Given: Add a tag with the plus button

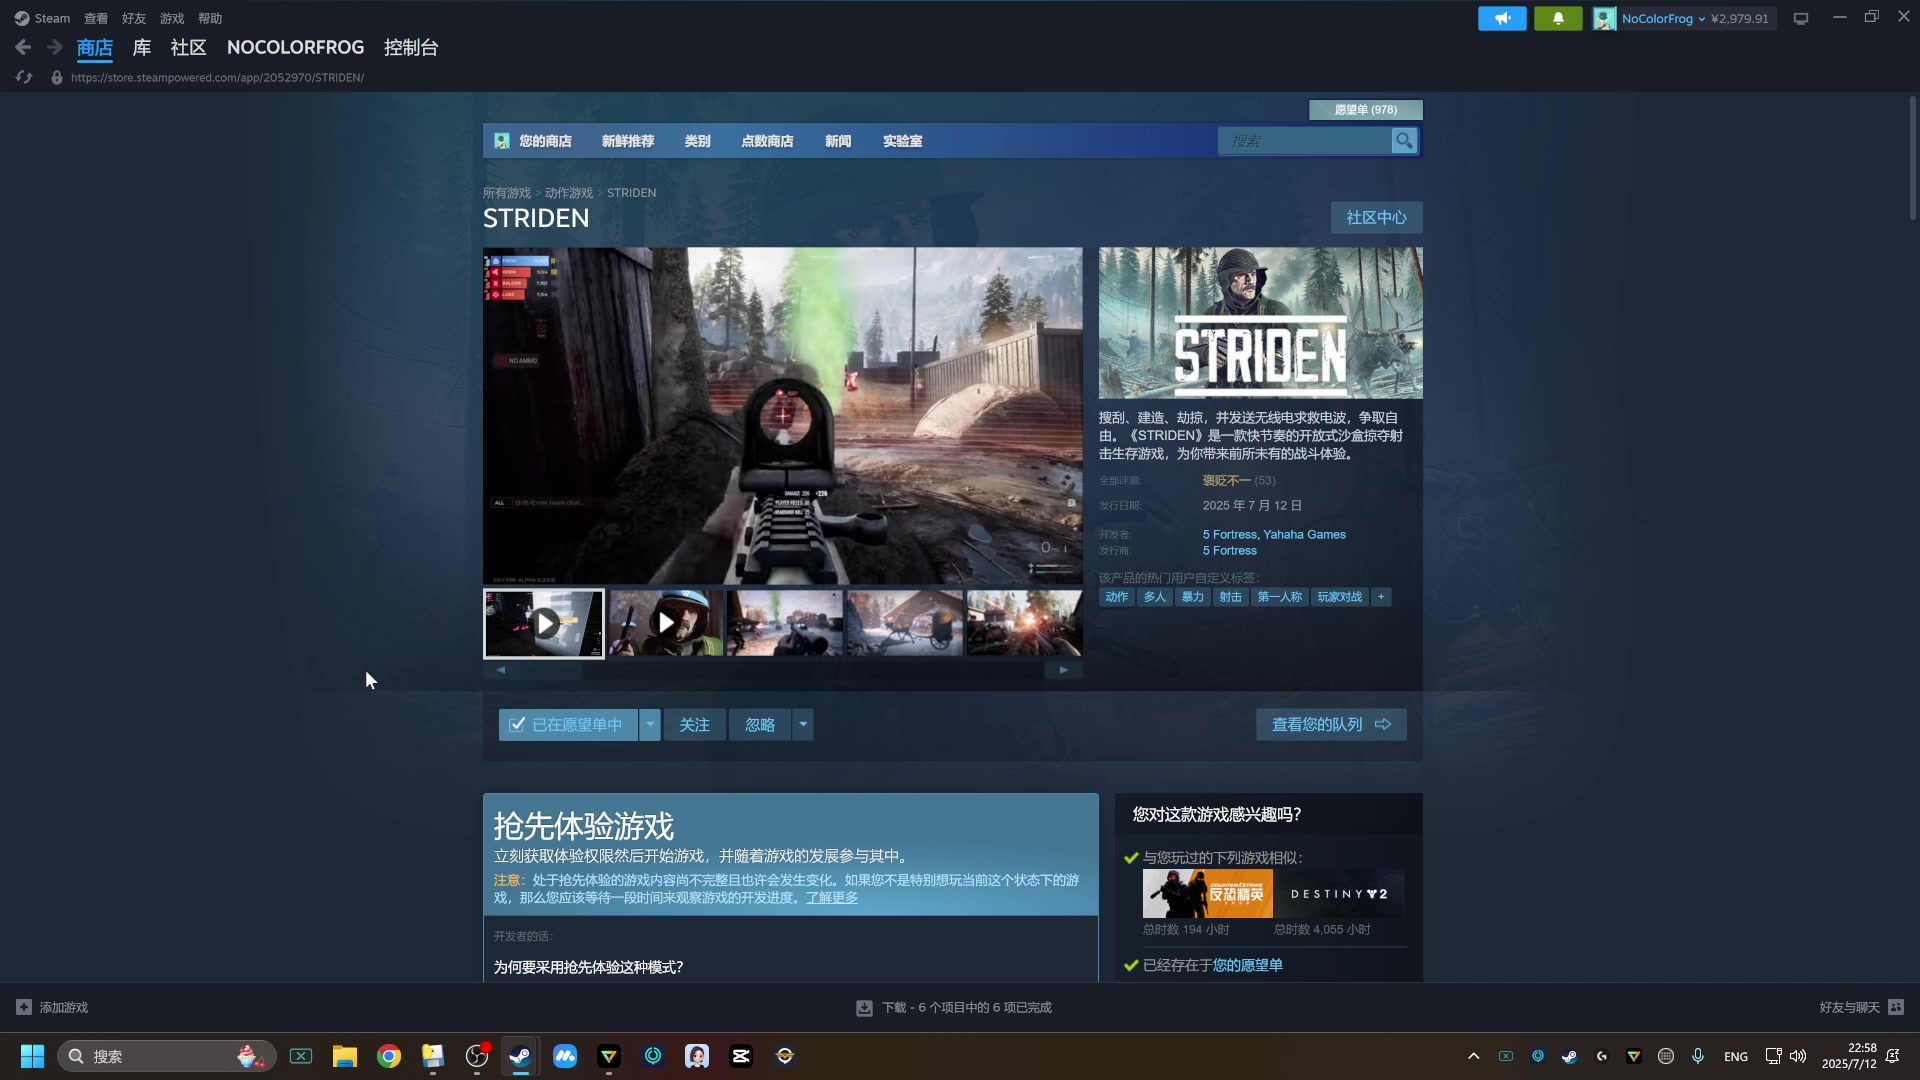Looking at the screenshot, I should point(1381,597).
